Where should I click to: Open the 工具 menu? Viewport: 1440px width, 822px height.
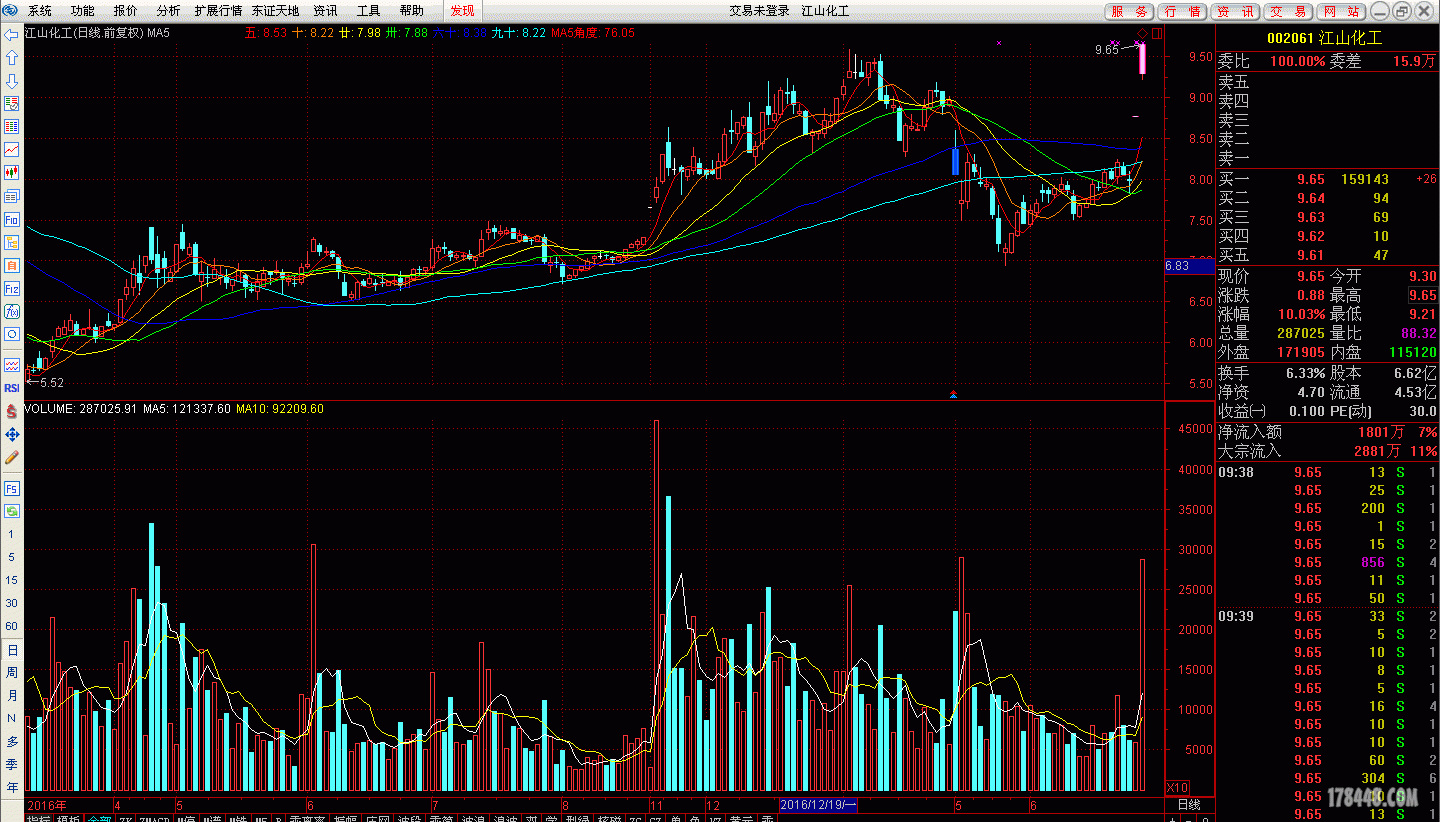click(x=368, y=11)
